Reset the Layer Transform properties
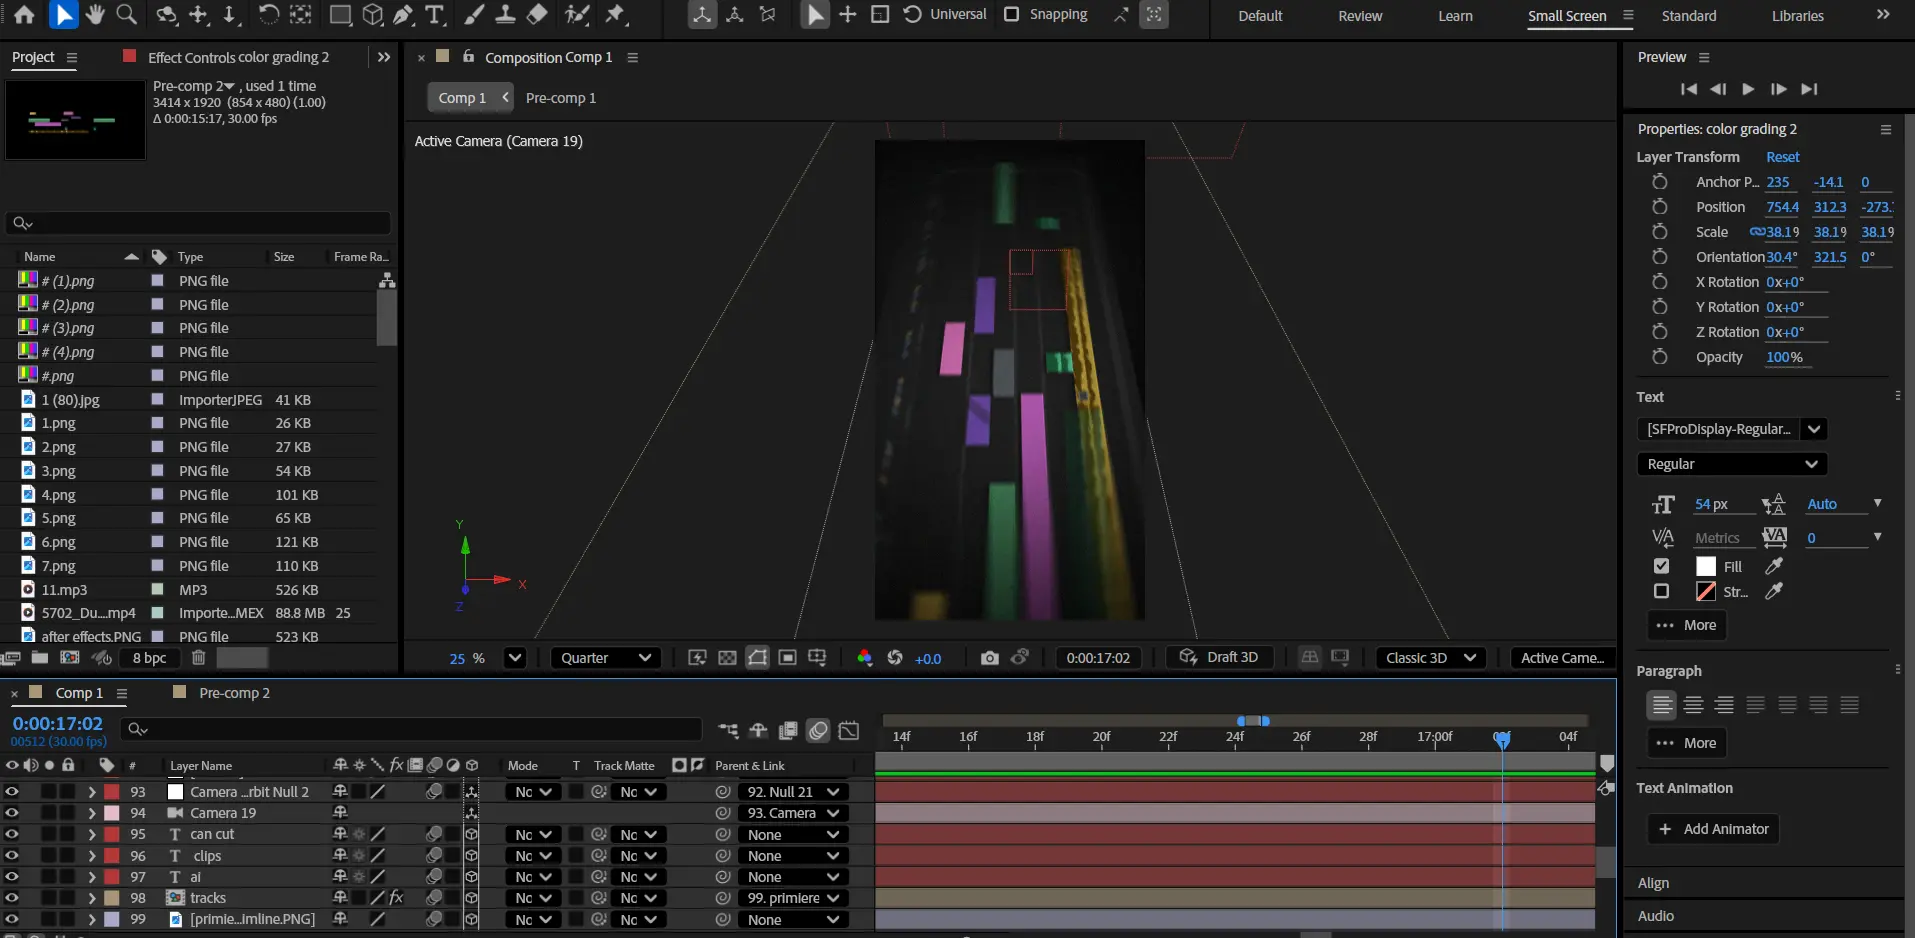Image resolution: width=1915 pixels, height=938 pixels. click(x=1782, y=157)
